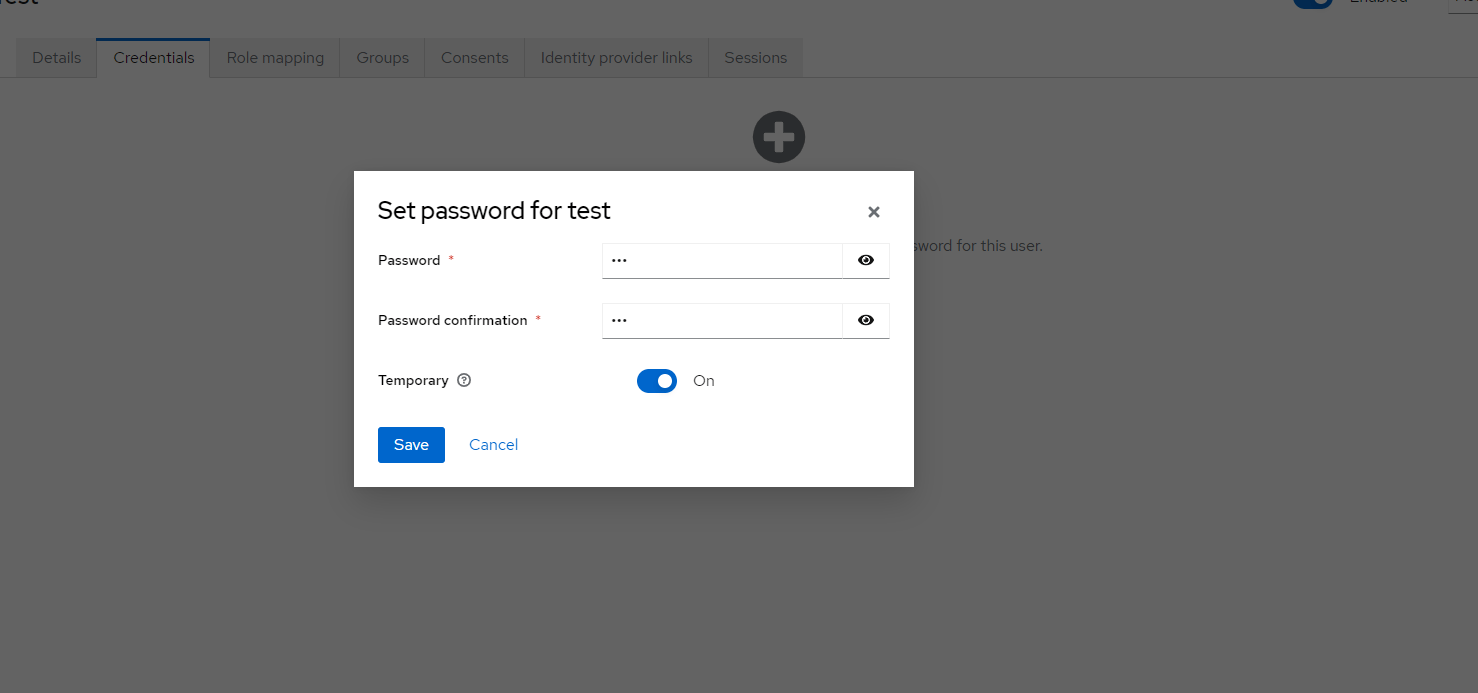Open the Role mapping tab
The image size is (1478, 693).
(274, 57)
